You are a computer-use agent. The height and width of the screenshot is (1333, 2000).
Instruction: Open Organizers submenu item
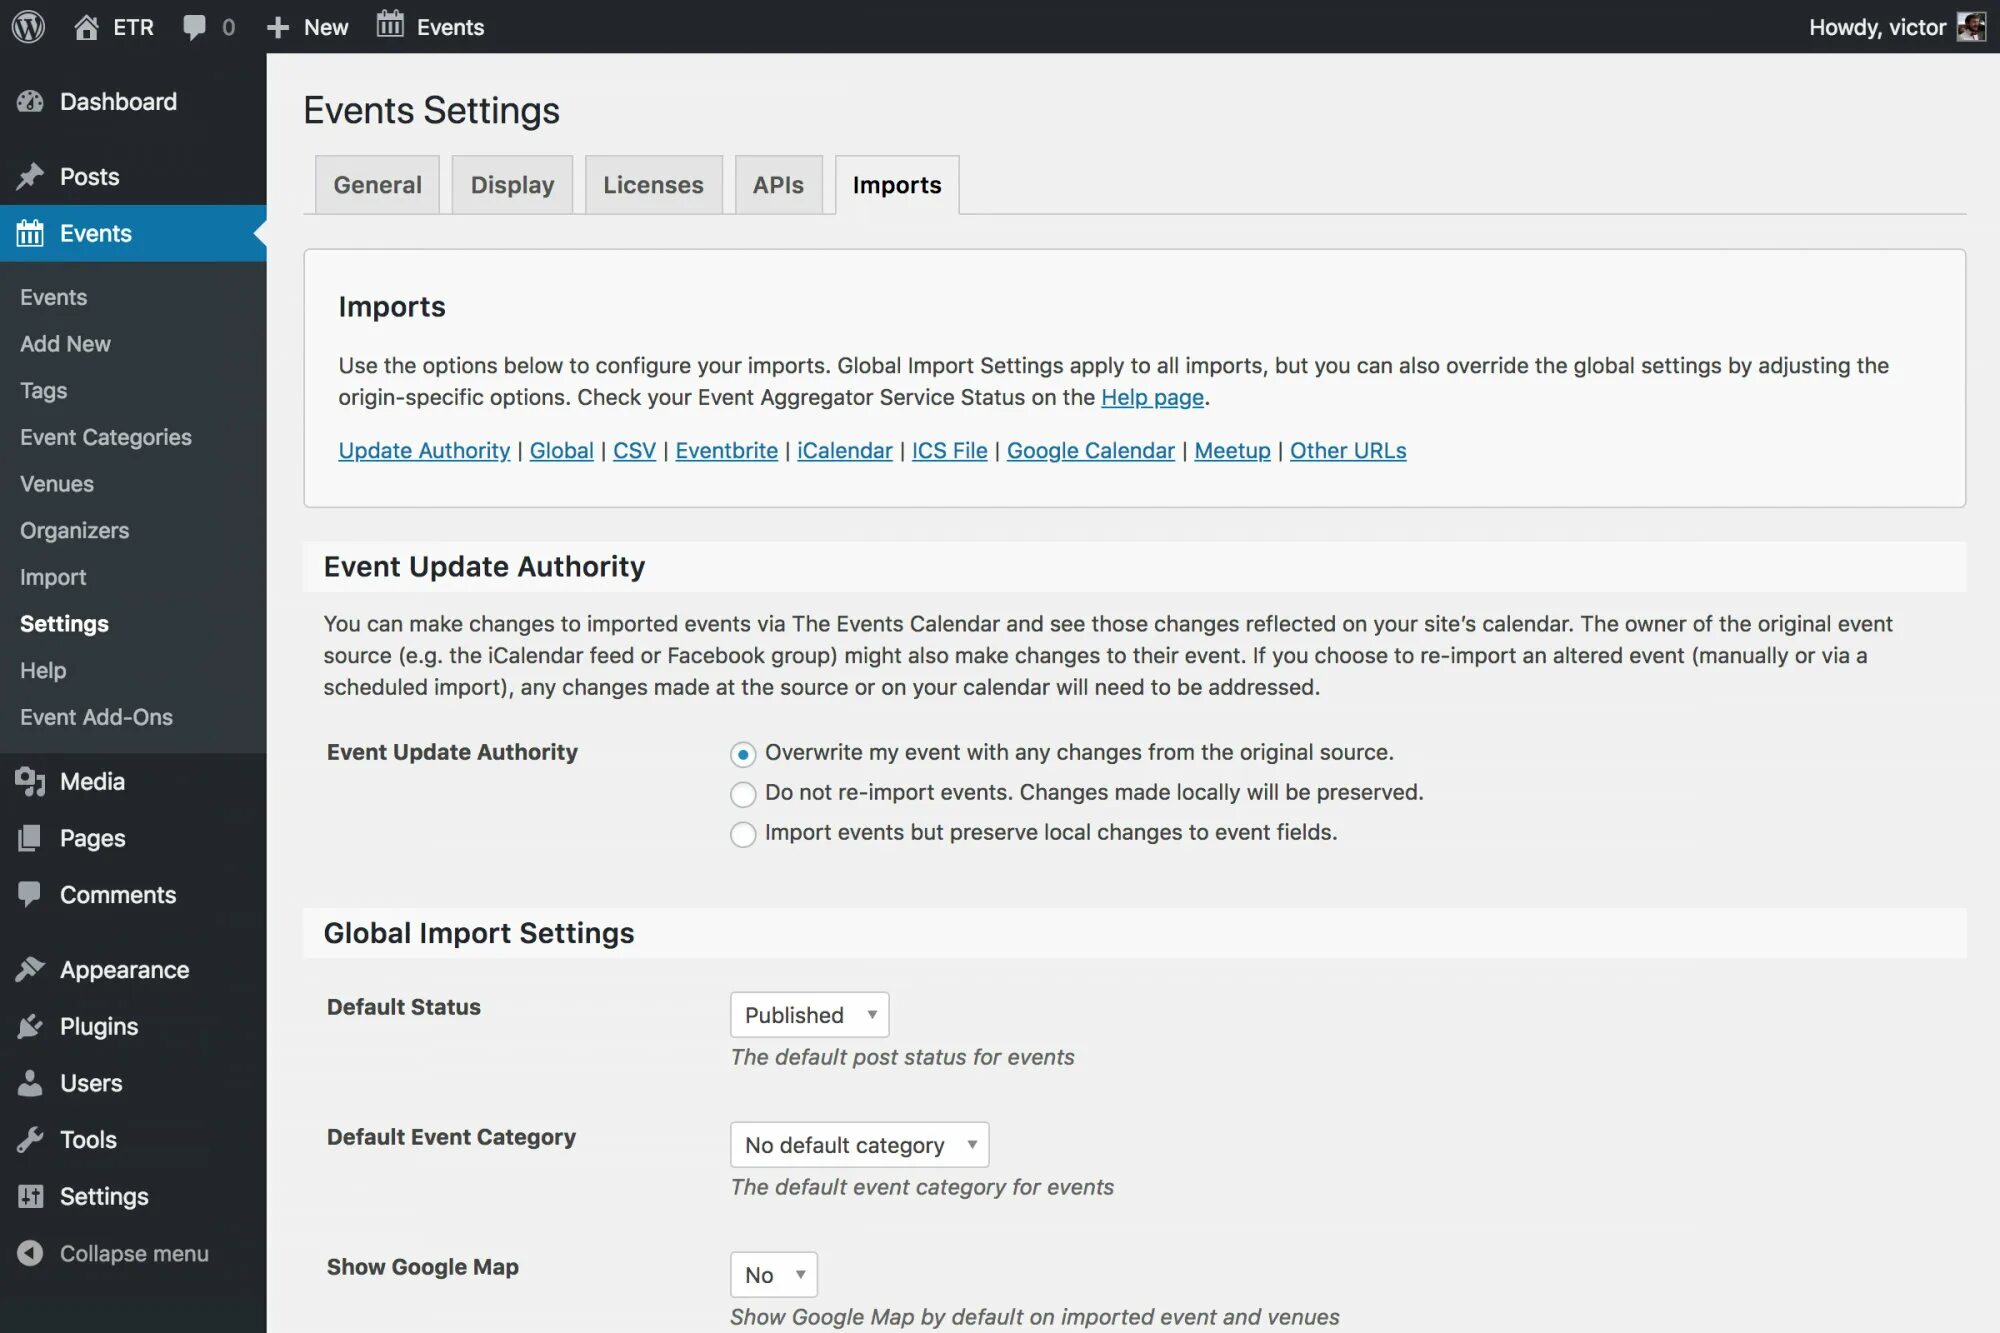74,530
